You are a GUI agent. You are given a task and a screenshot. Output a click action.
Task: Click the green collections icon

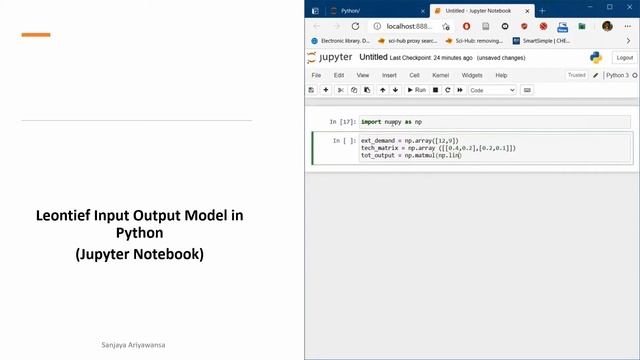point(582,27)
